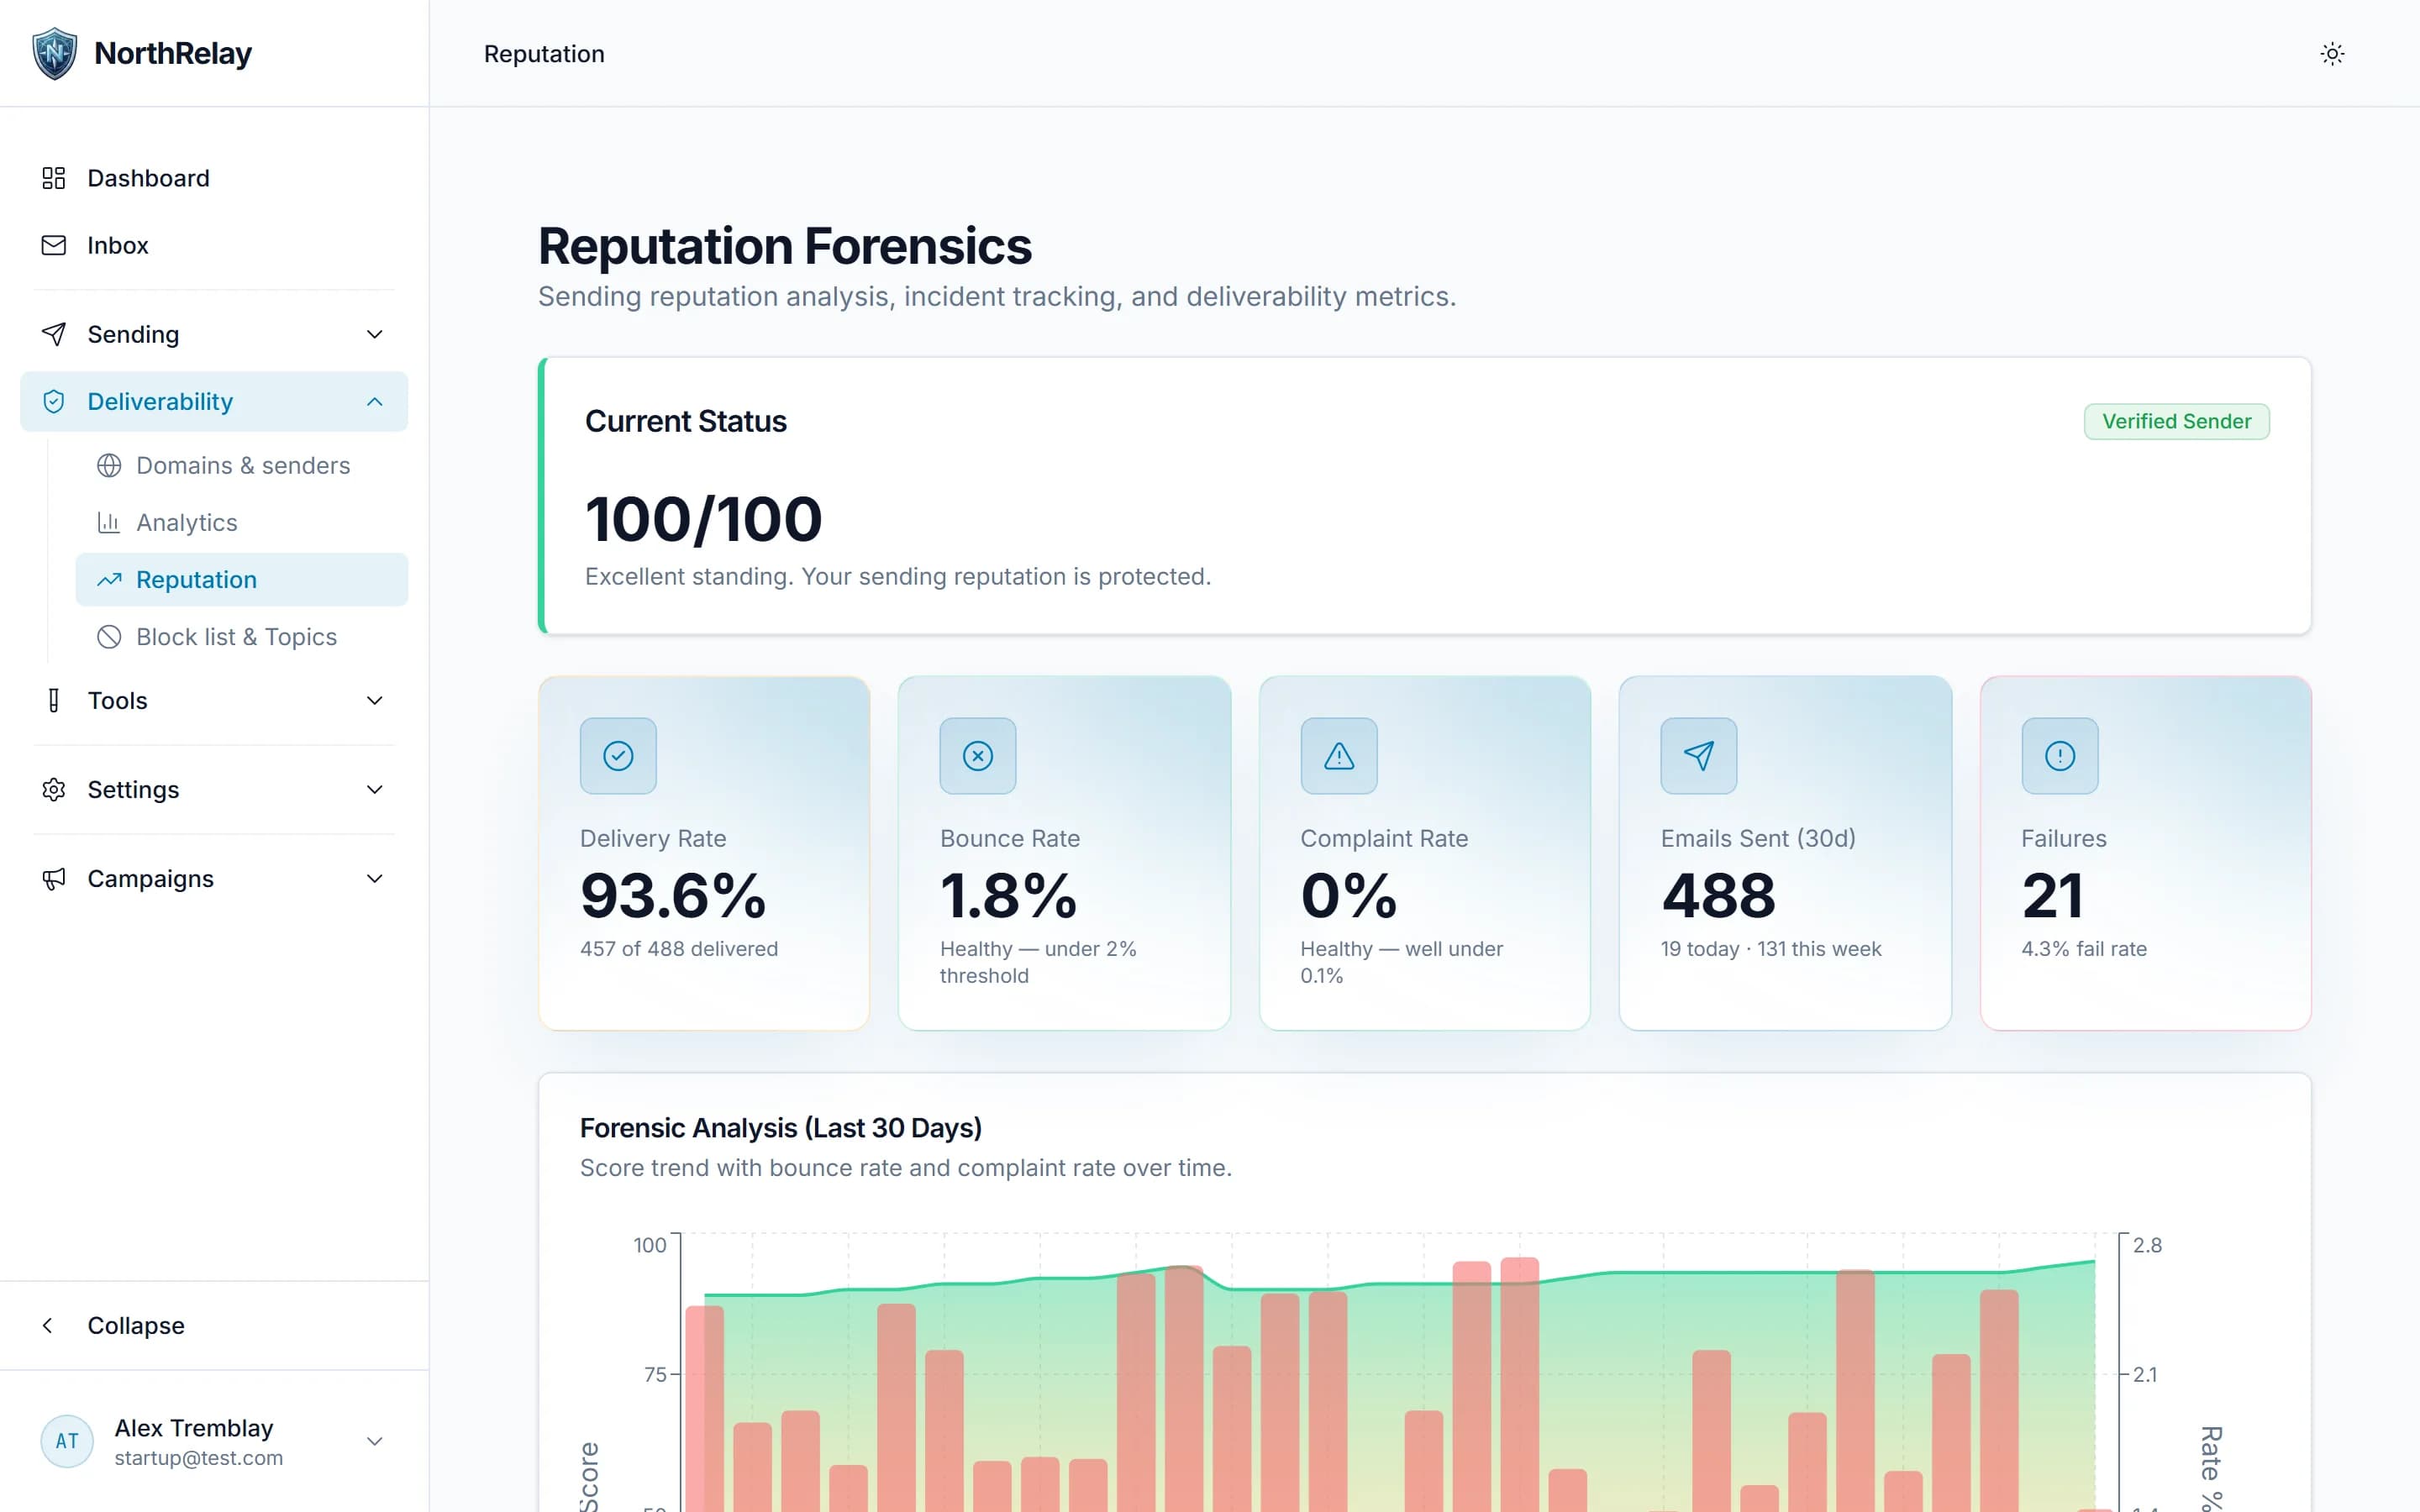Collapse the Deliverability section chevron
This screenshot has width=2420, height=1512.
[375, 401]
